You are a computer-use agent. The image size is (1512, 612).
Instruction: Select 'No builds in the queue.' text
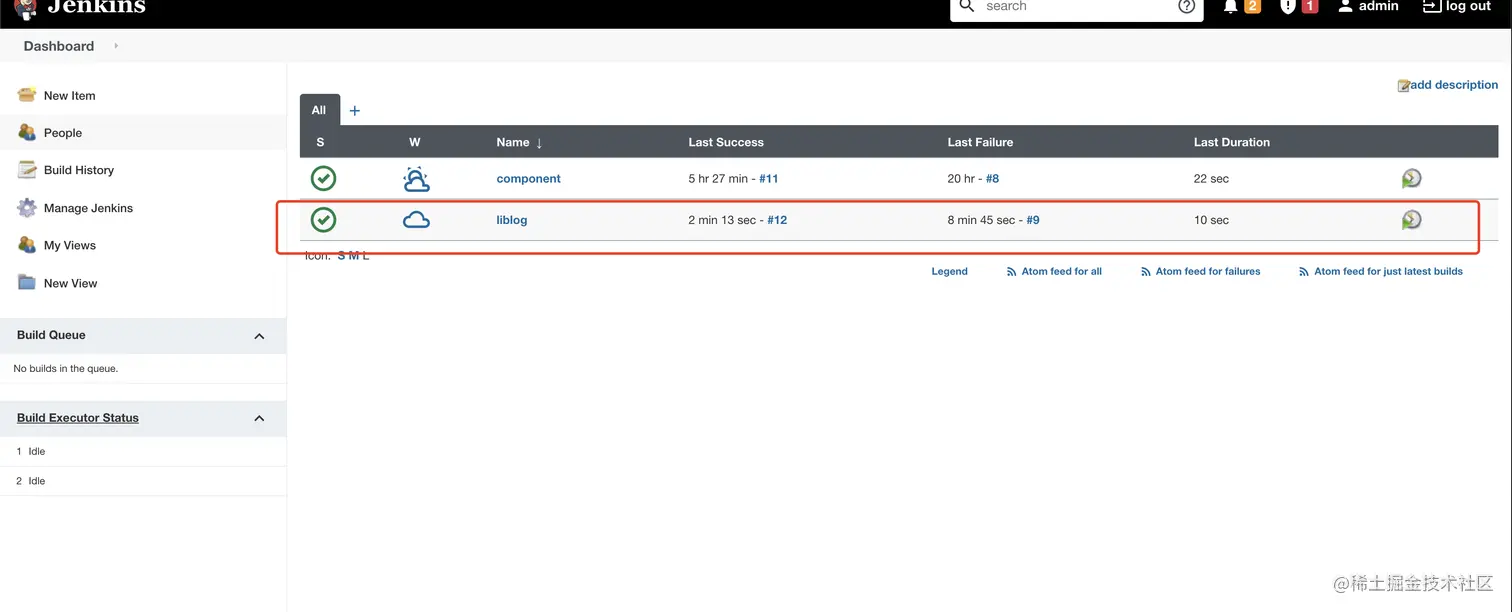(66, 369)
